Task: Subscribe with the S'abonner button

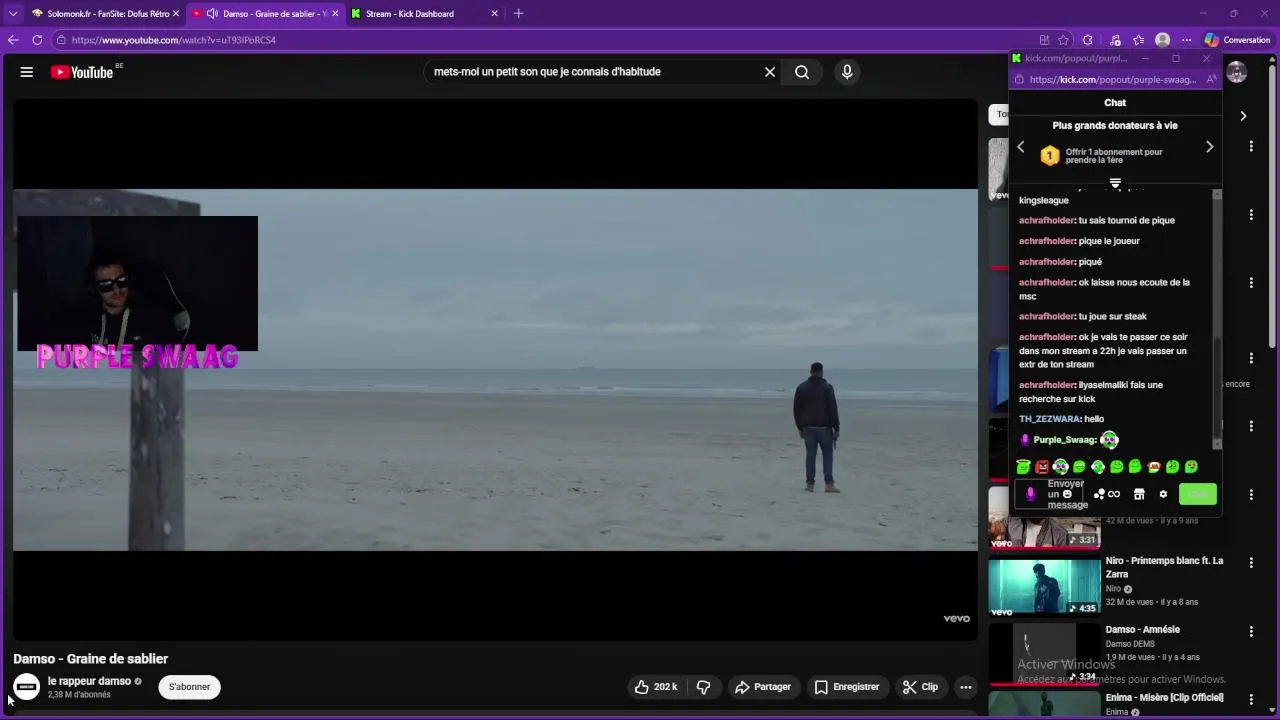Action: click(189, 687)
